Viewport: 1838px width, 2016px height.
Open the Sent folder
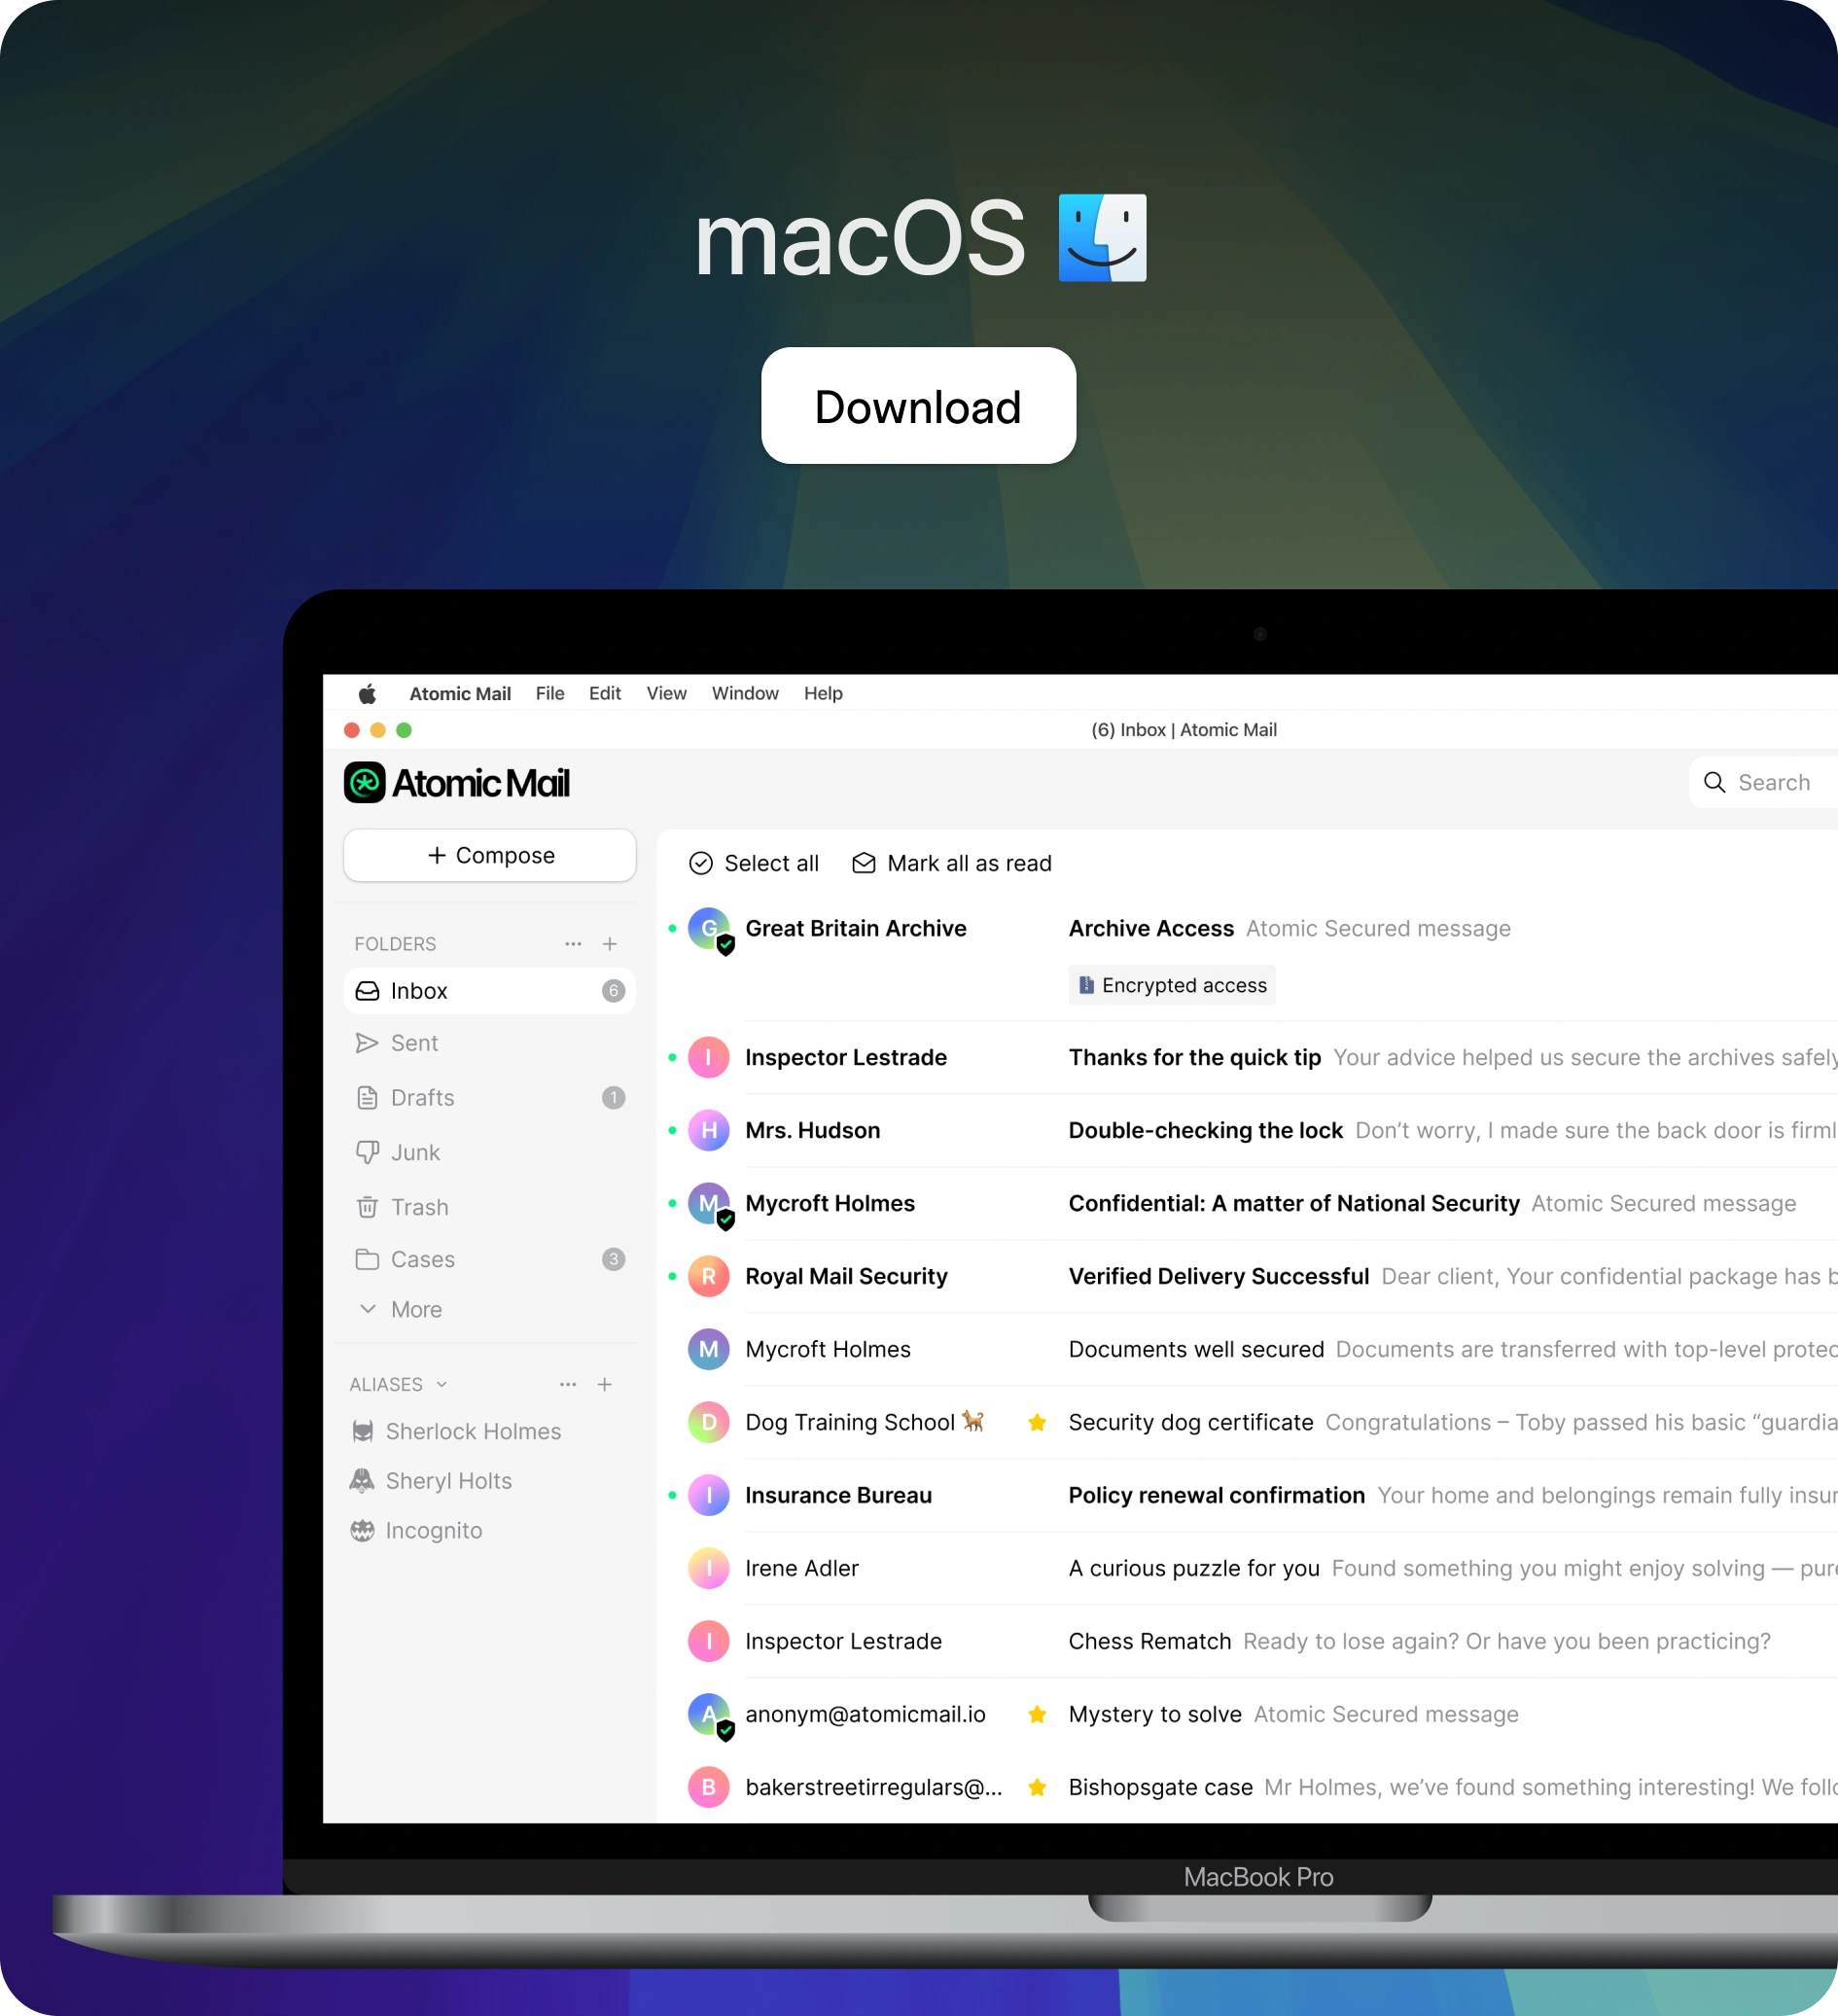490,1043
